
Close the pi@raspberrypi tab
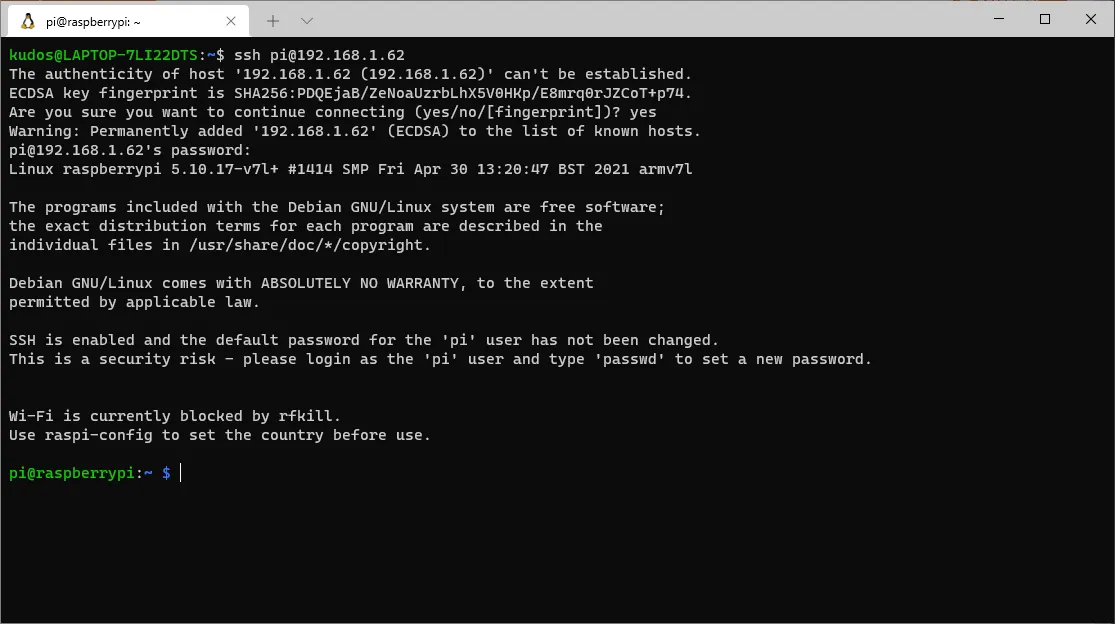pos(231,21)
